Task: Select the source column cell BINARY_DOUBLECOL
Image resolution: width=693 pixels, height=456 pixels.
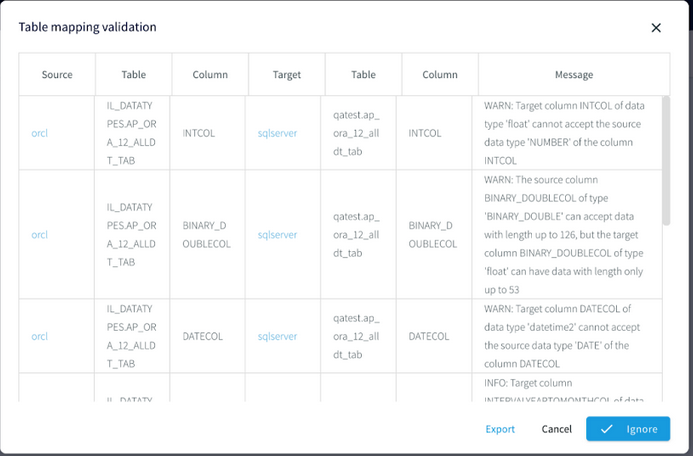Action: [206, 235]
